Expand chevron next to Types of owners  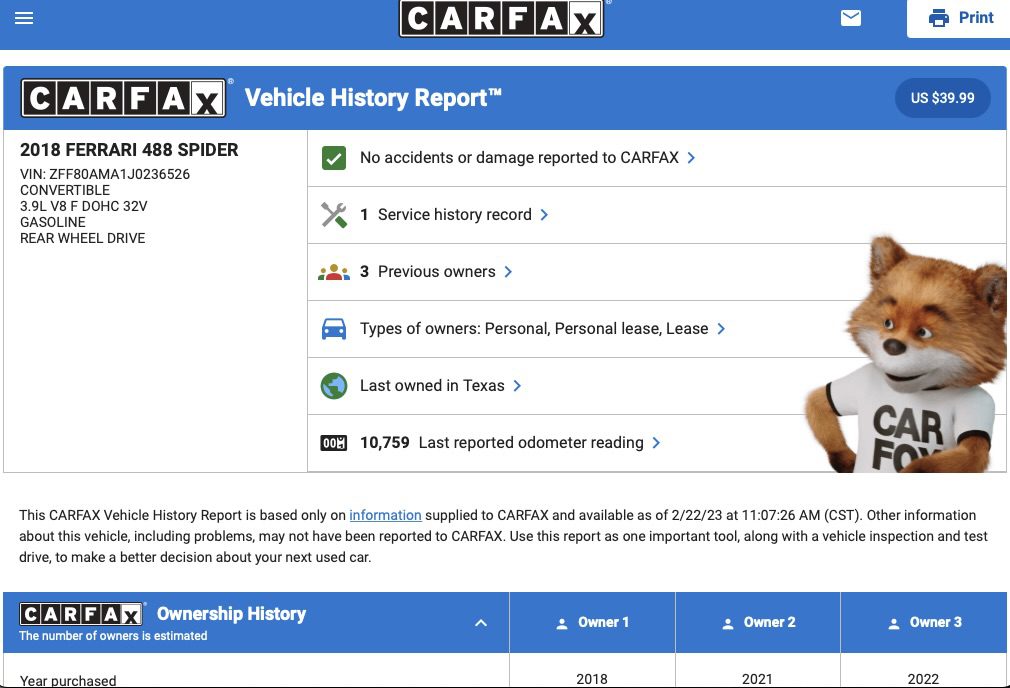coord(721,329)
